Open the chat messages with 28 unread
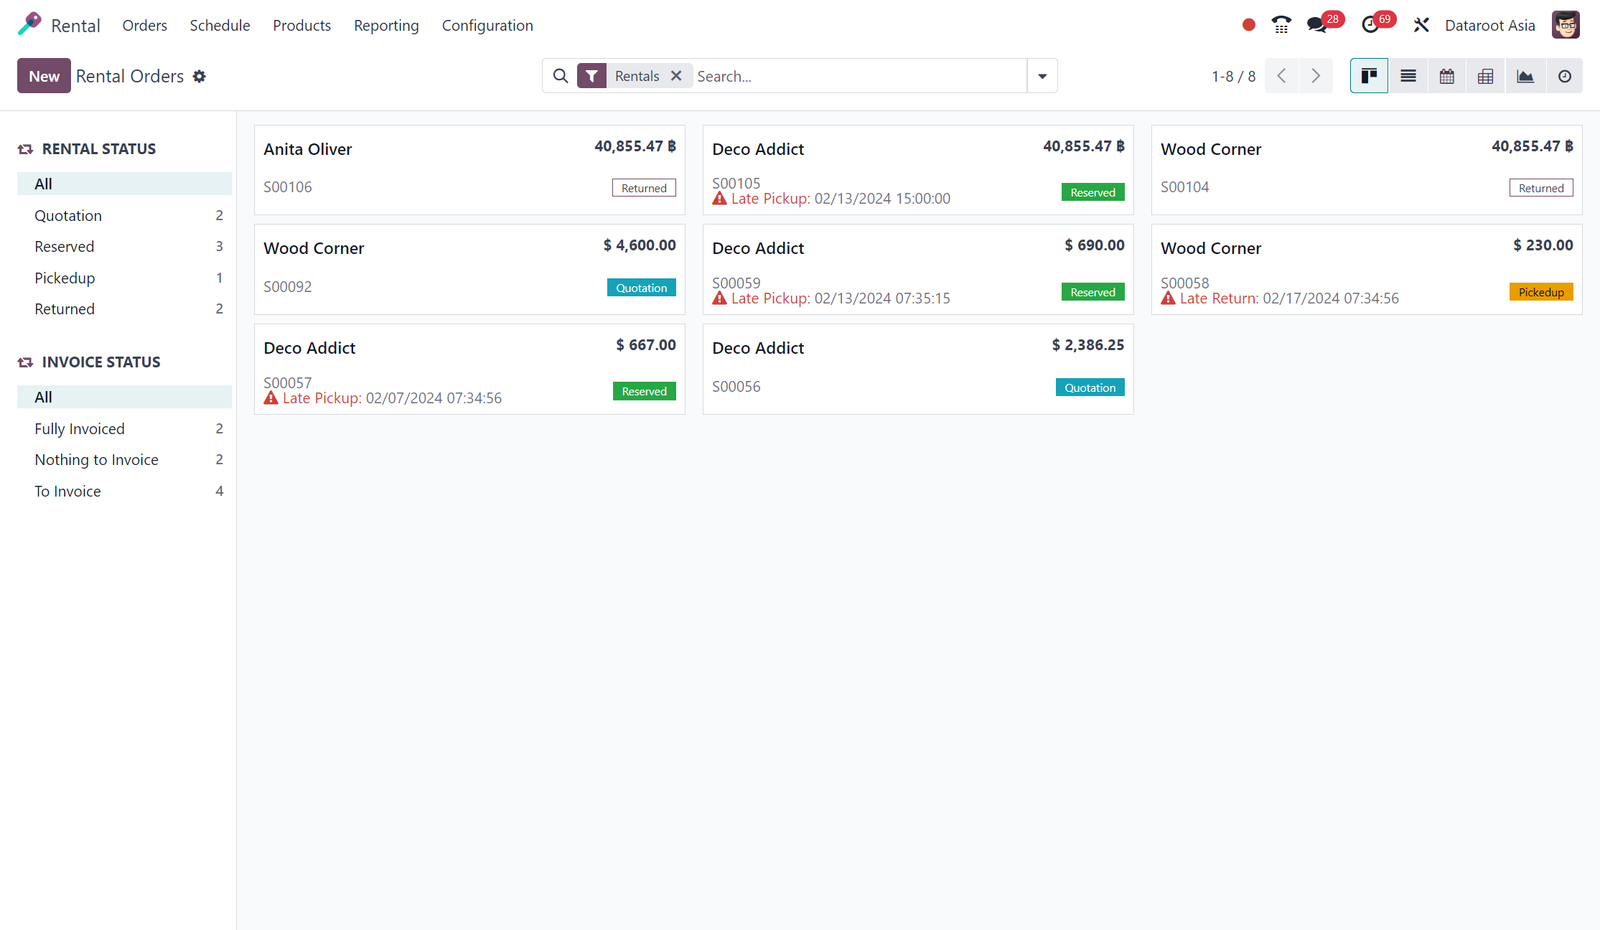 (x=1325, y=23)
